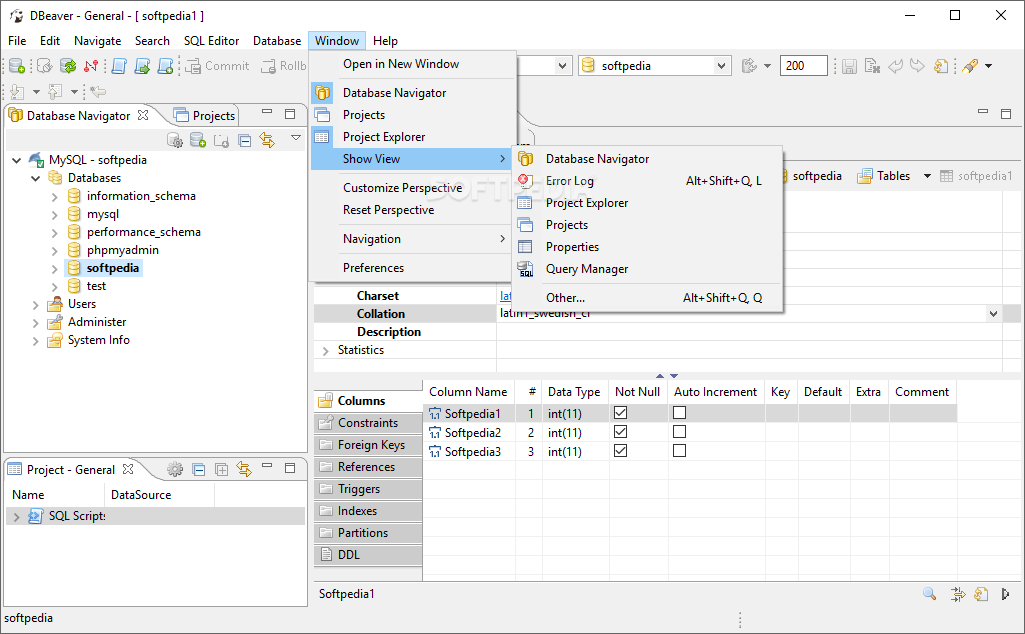Expand the information_schema database node
The image size is (1025, 634).
click(54, 196)
